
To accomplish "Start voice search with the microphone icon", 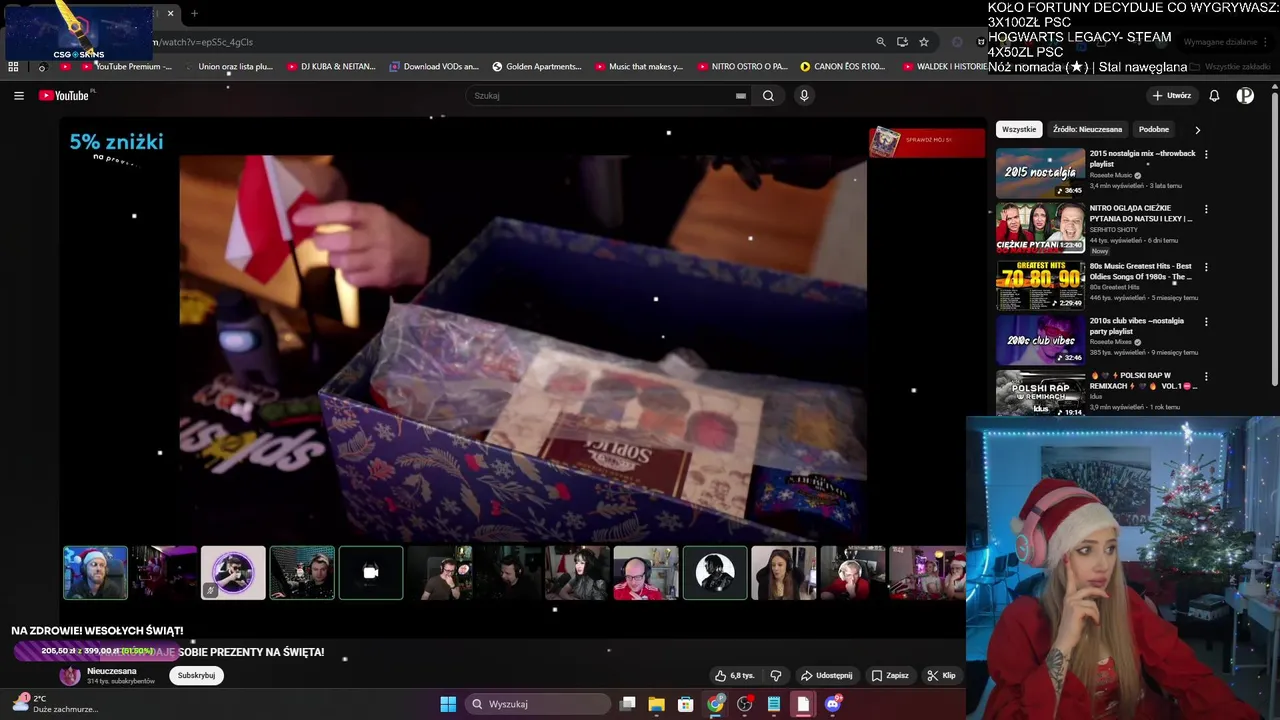I will coord(804,96).
